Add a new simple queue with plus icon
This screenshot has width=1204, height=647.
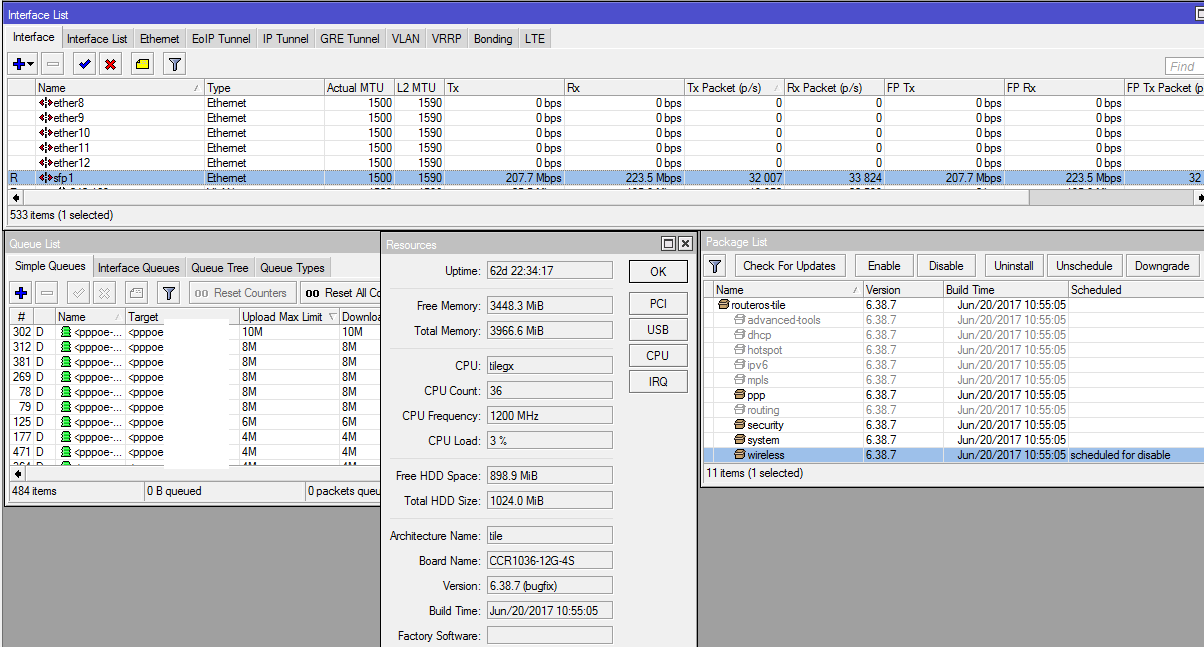pyautogui.click(x=21, y=293)
